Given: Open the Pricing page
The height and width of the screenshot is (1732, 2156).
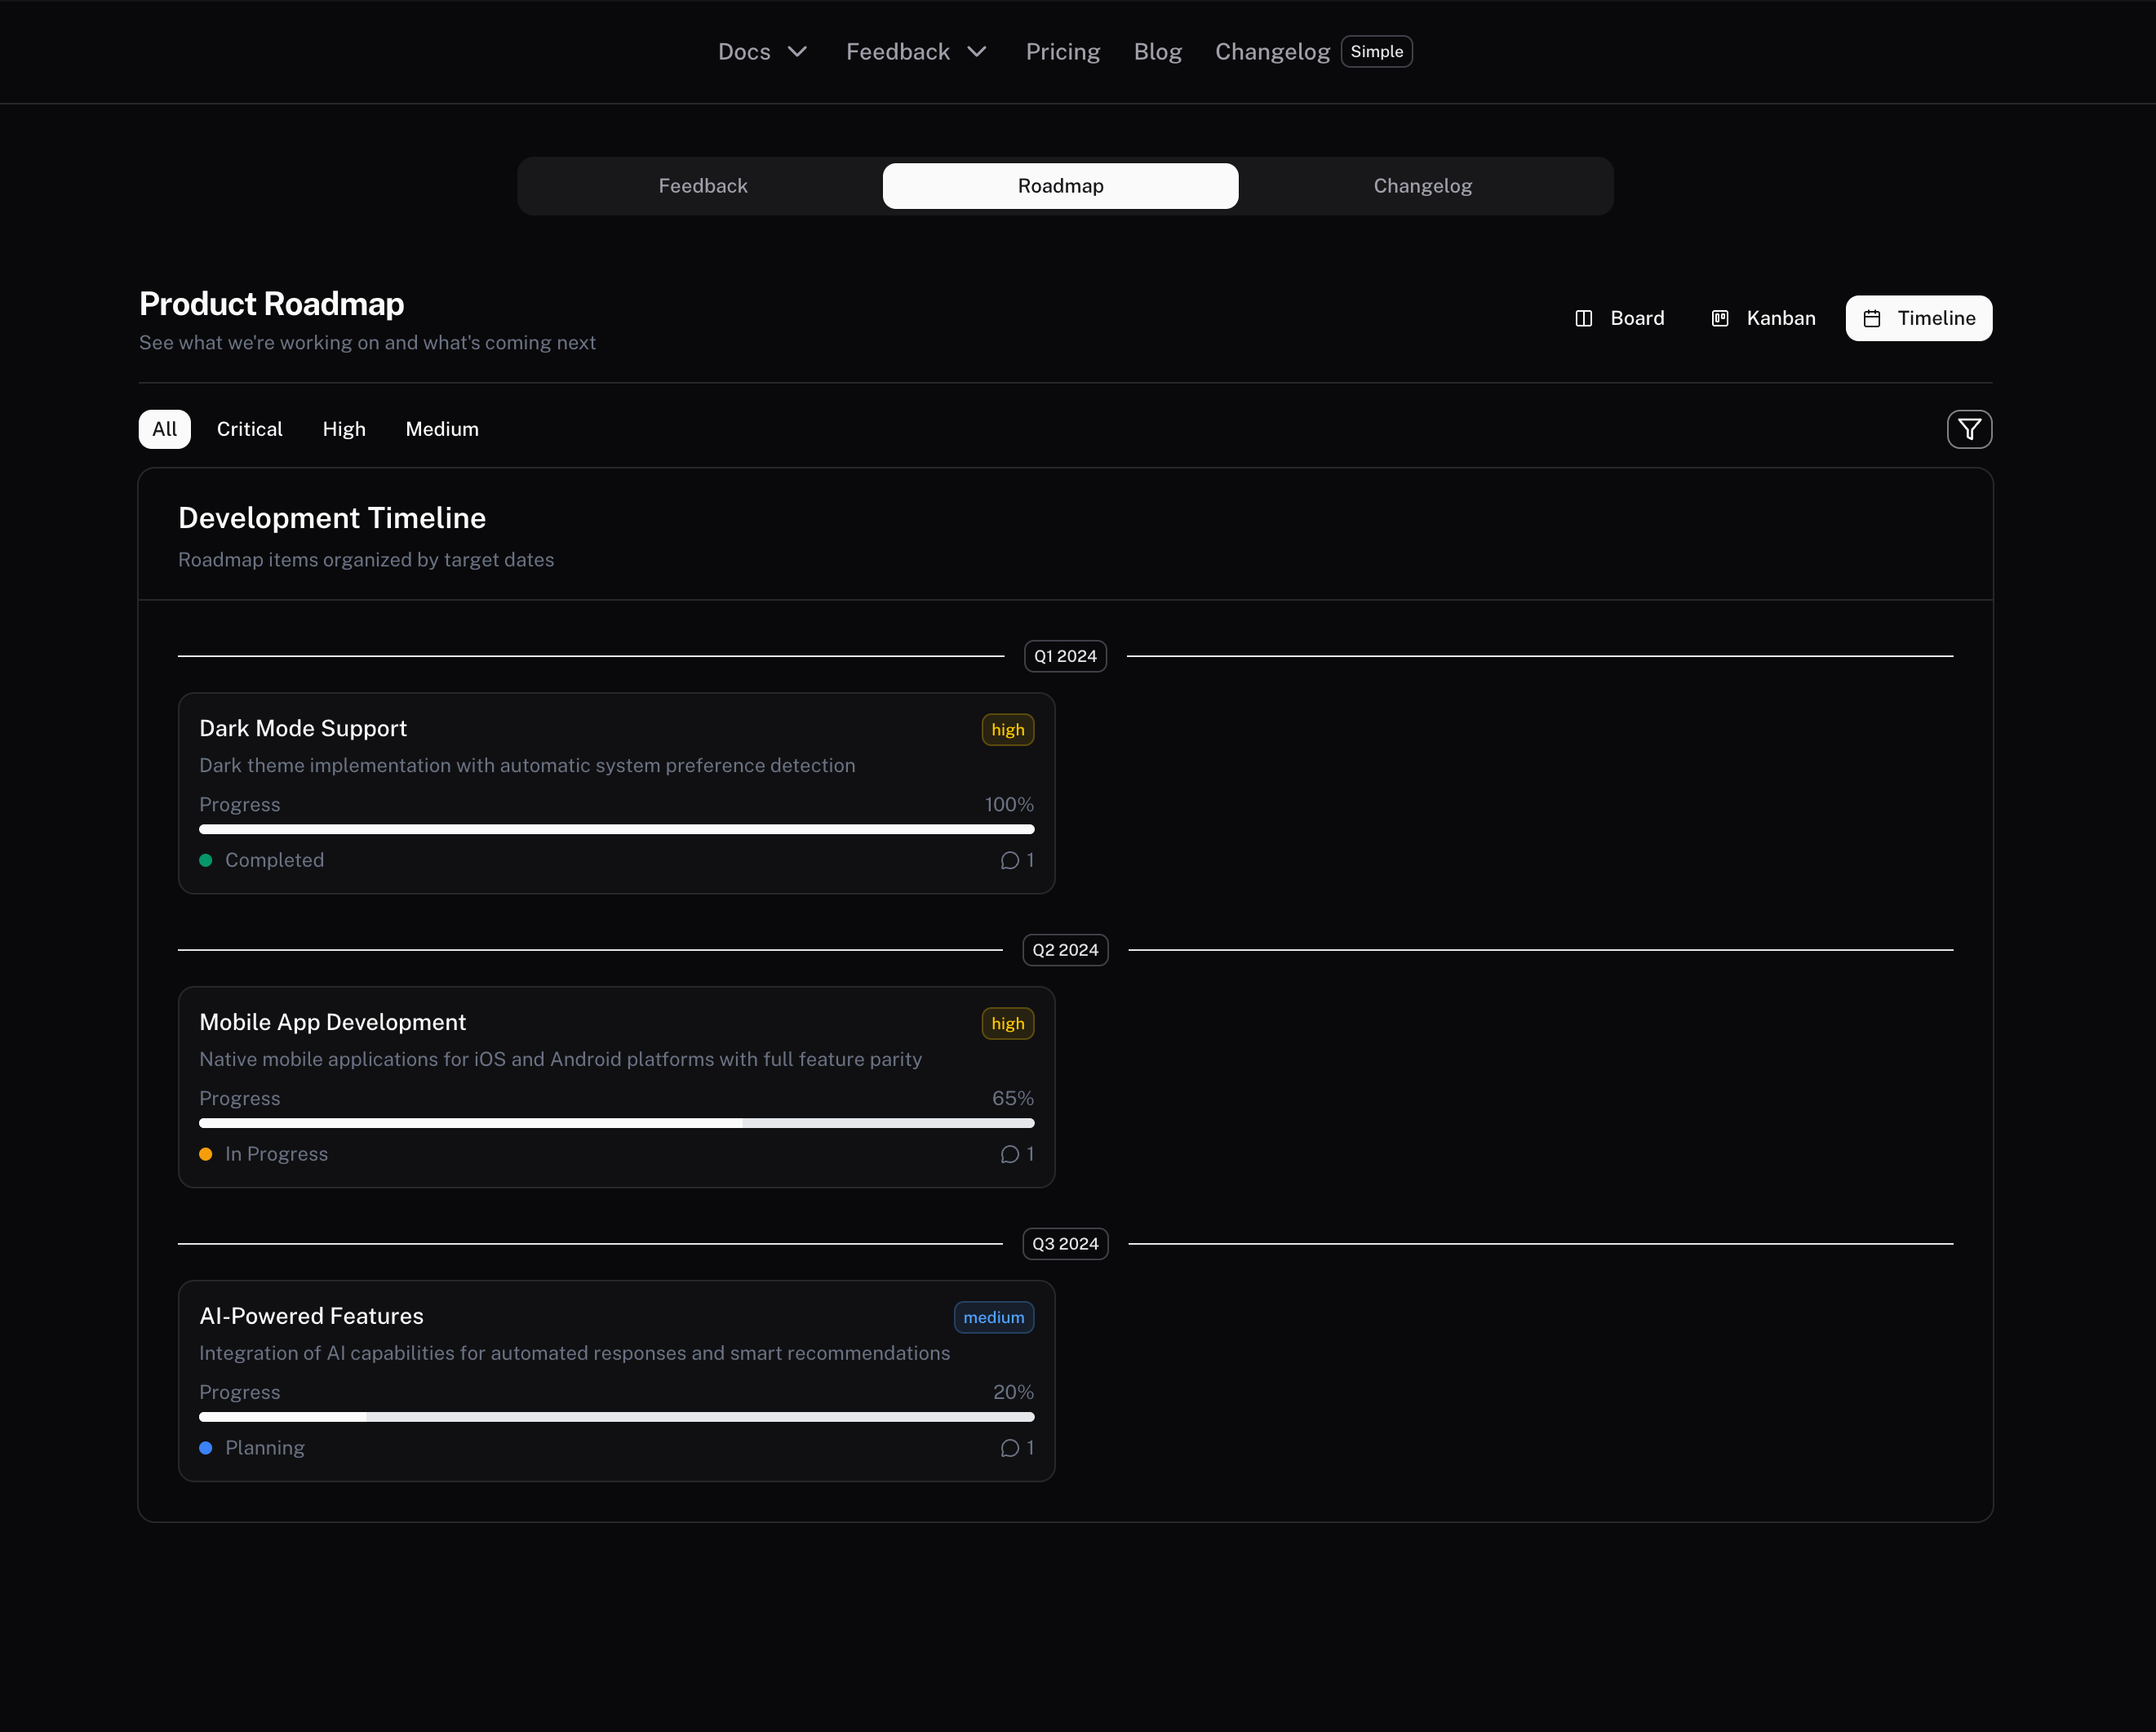Looking at the screenshot, I should tap(1063, 51).
